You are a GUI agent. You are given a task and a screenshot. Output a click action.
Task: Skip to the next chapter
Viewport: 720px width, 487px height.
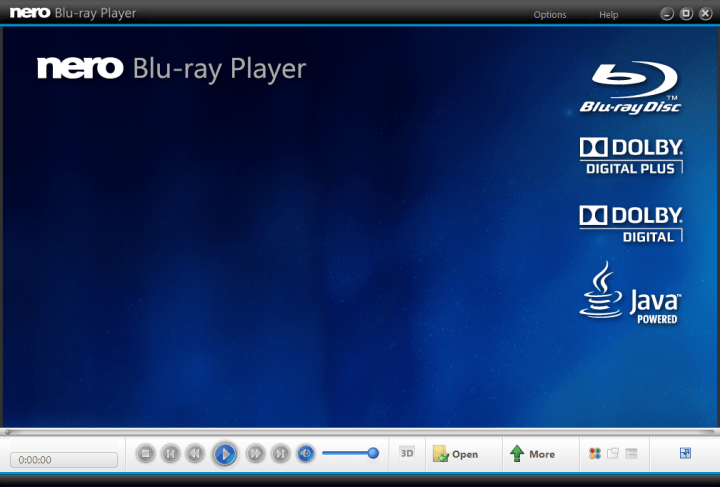[280, 454]
